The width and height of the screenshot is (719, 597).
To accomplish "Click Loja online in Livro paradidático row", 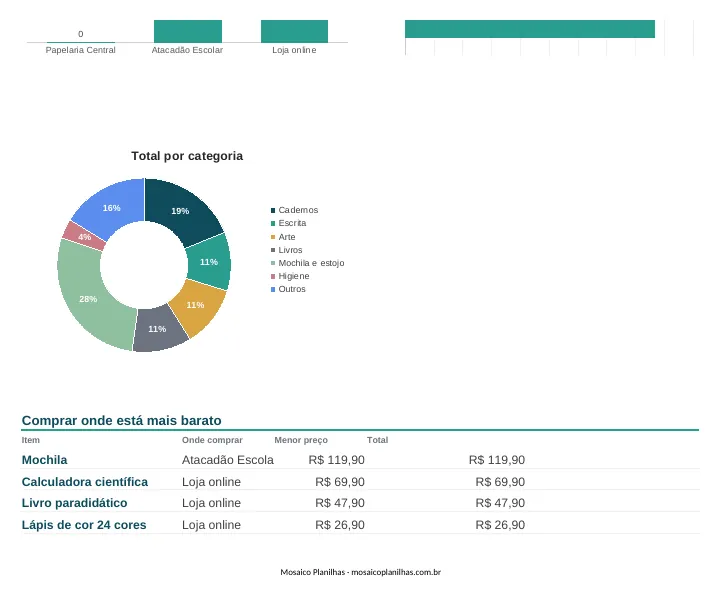I will (x=211, y=503).
